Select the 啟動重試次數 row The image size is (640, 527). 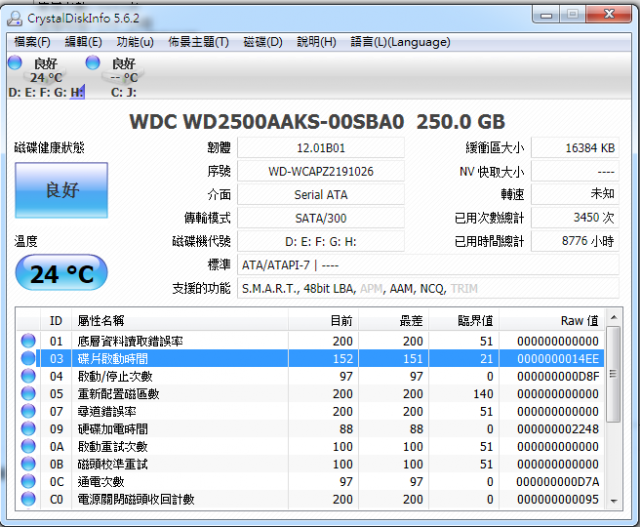click(x=311, y=446)
